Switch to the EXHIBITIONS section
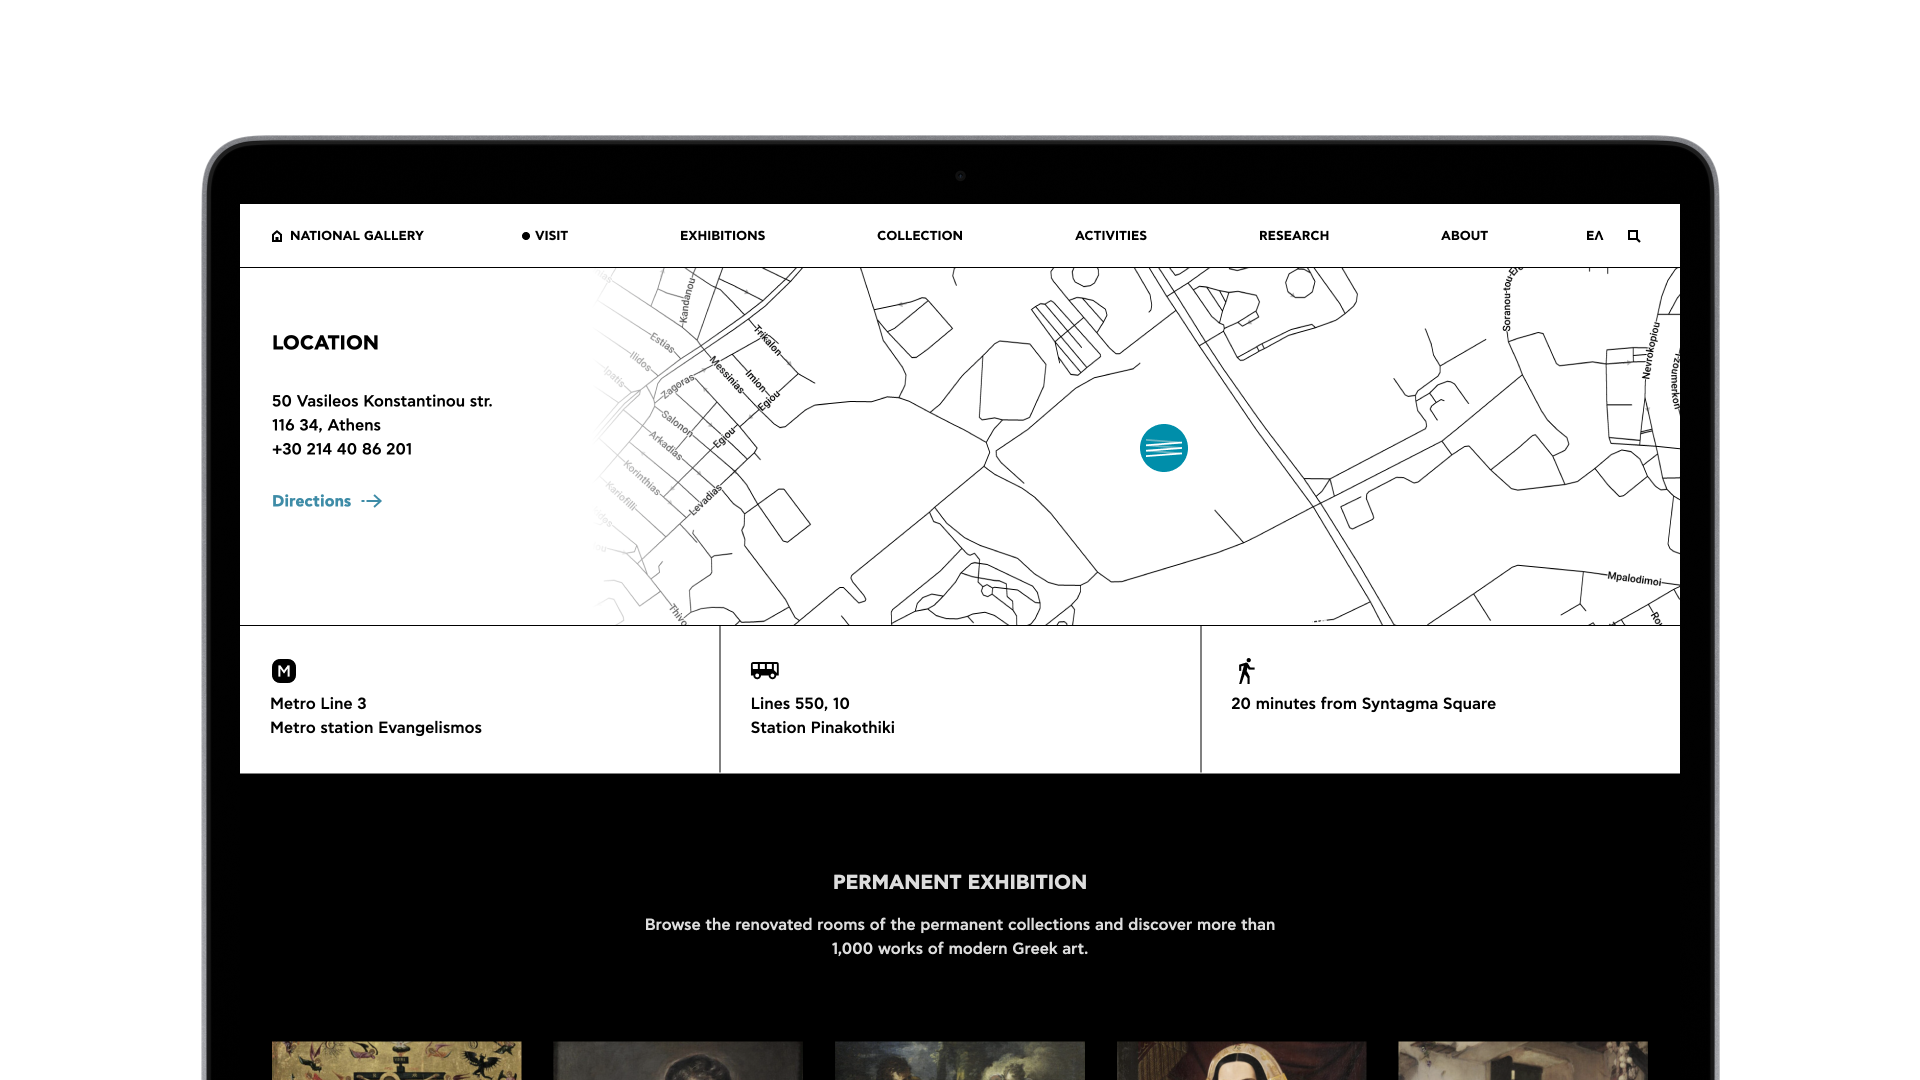The image size is (1920, 1080). tap(722, 236)
